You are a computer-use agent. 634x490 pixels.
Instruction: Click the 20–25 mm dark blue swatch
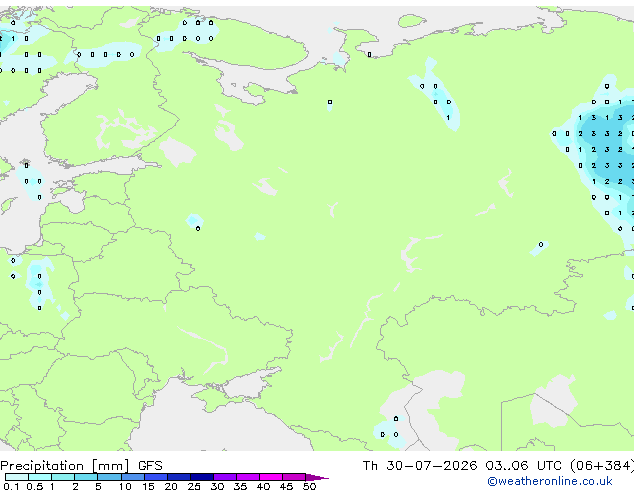pos(179,477)
